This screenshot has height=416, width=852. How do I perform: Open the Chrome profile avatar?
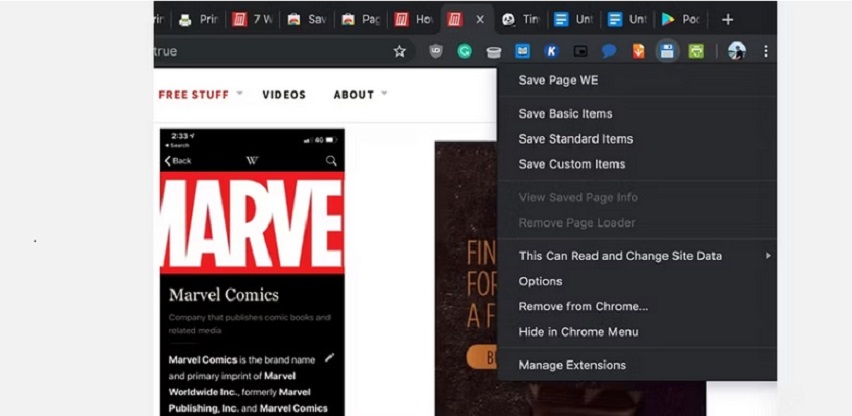[x=737, y=52]
